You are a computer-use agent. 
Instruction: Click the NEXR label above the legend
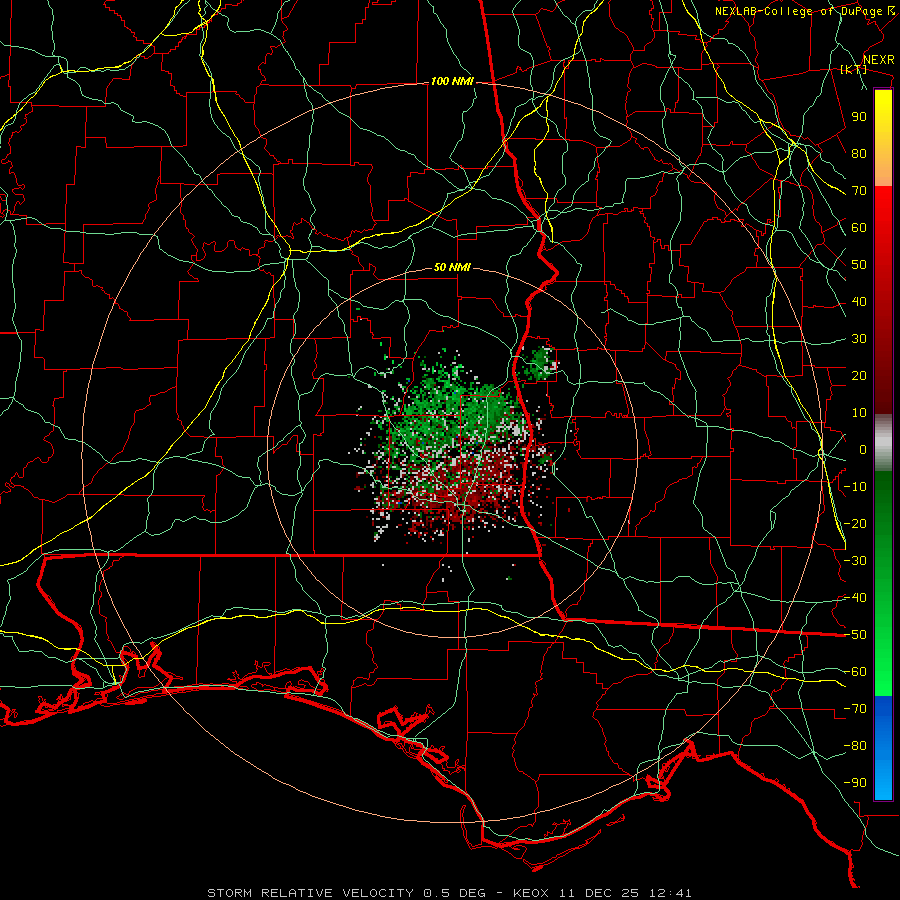click(879, 60)
